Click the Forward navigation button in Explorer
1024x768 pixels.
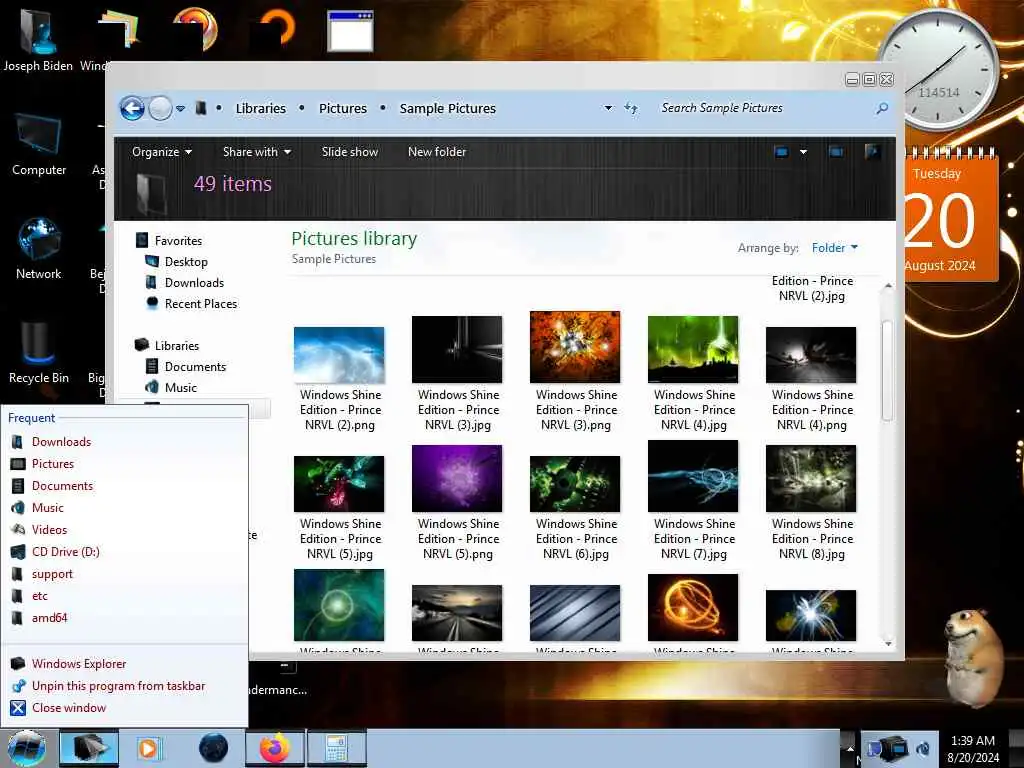[x=160, y=108]
